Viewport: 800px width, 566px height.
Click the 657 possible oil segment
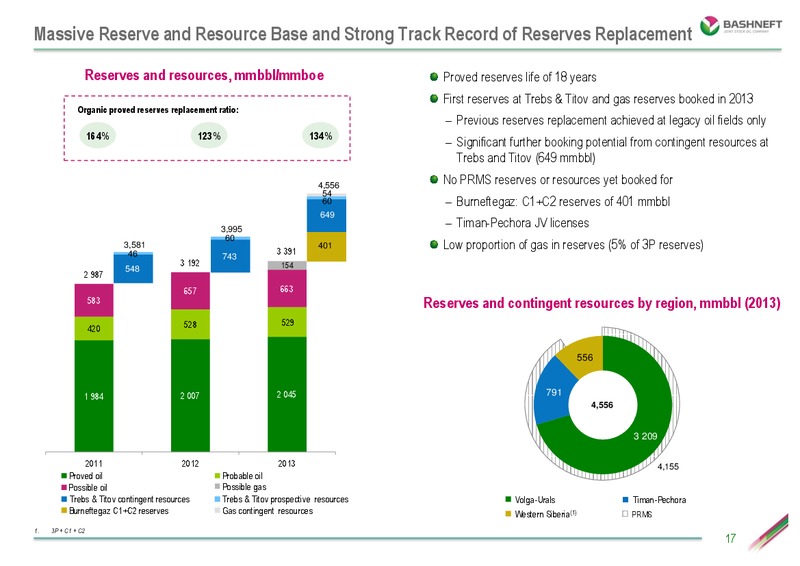(x=190, y=291)
